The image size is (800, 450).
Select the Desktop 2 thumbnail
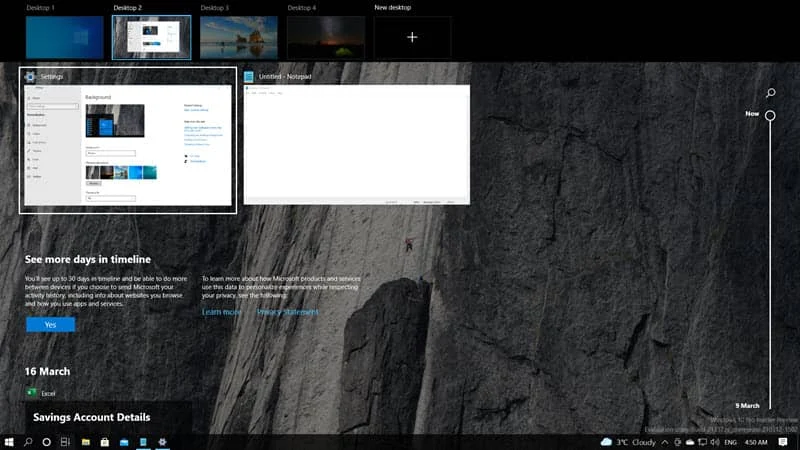click(152, 37)
